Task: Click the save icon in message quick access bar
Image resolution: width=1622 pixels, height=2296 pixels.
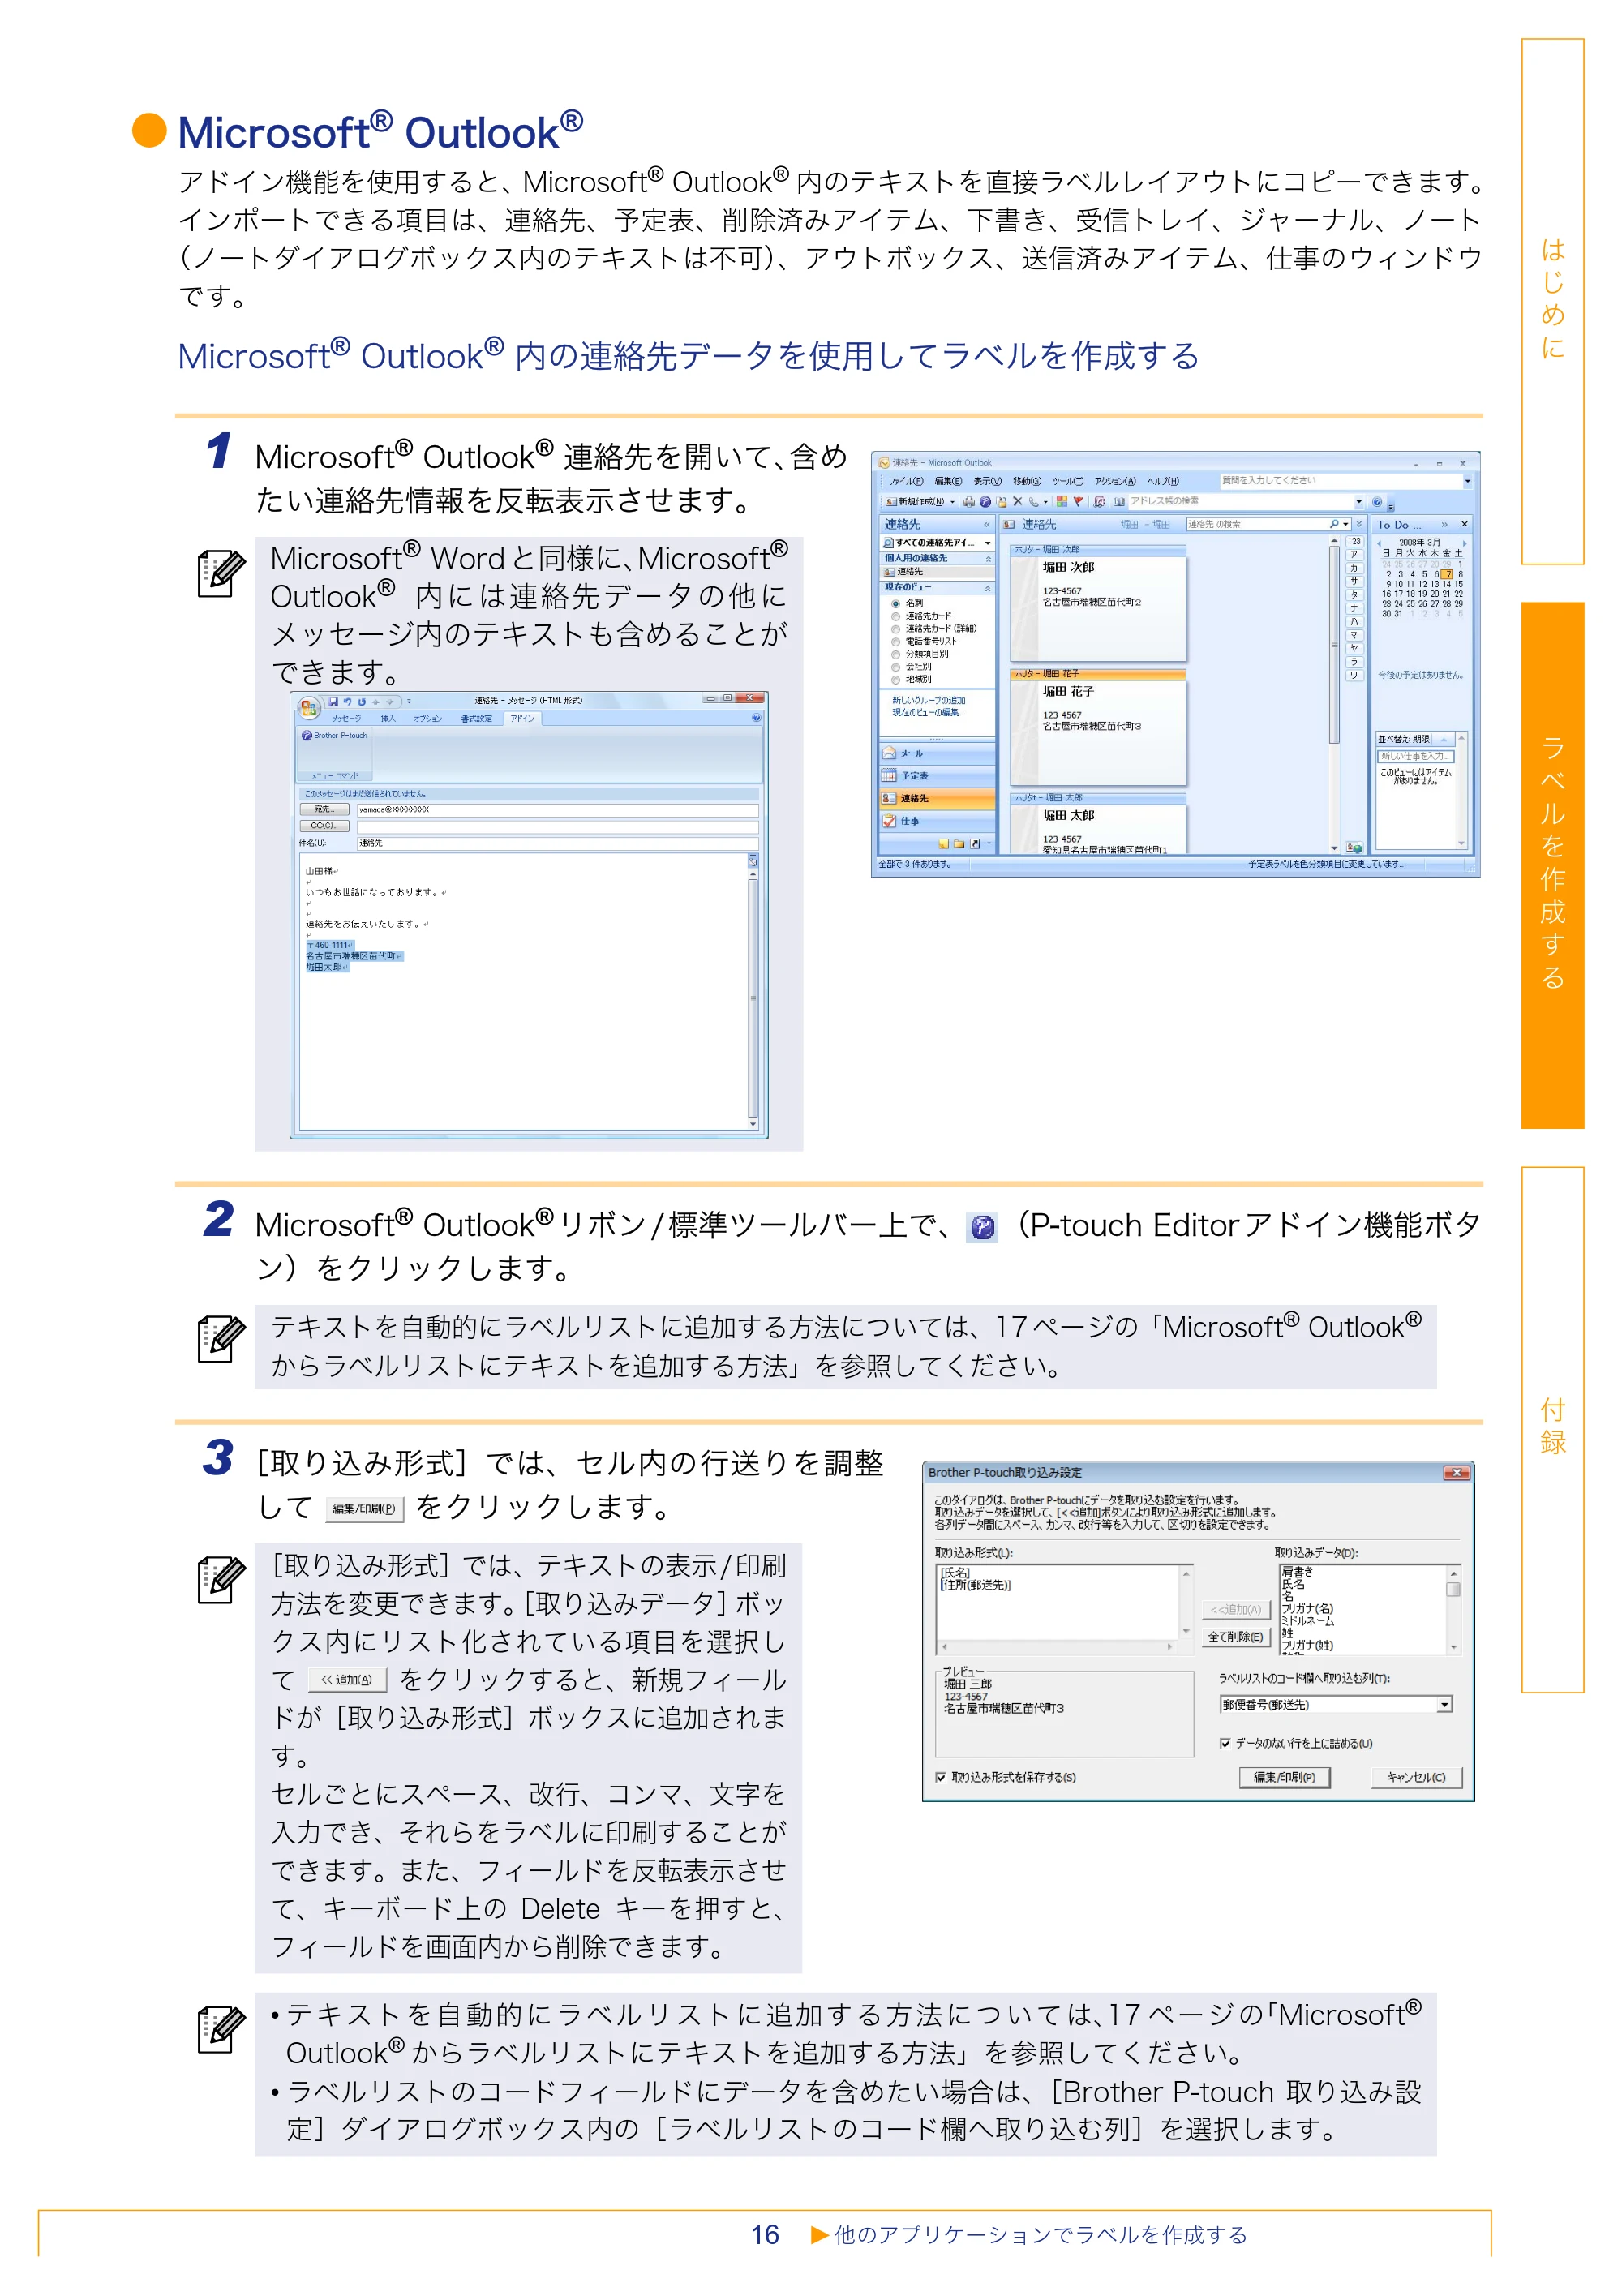Action: (x=334, y=701)
